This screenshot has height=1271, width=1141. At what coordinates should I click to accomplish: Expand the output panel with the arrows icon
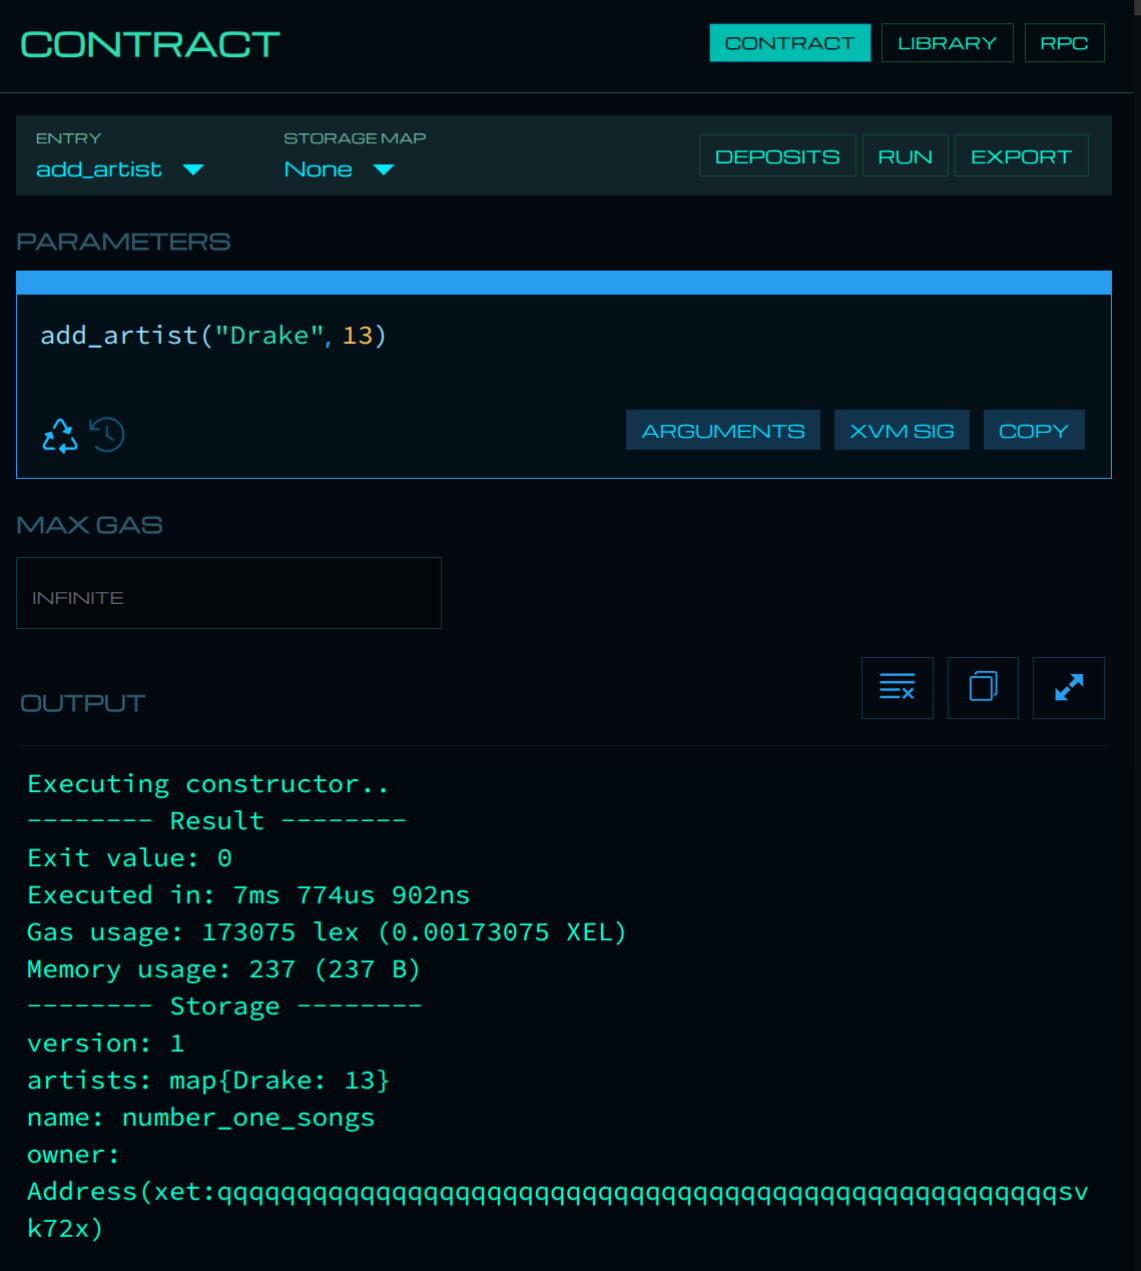[1068, 688]
